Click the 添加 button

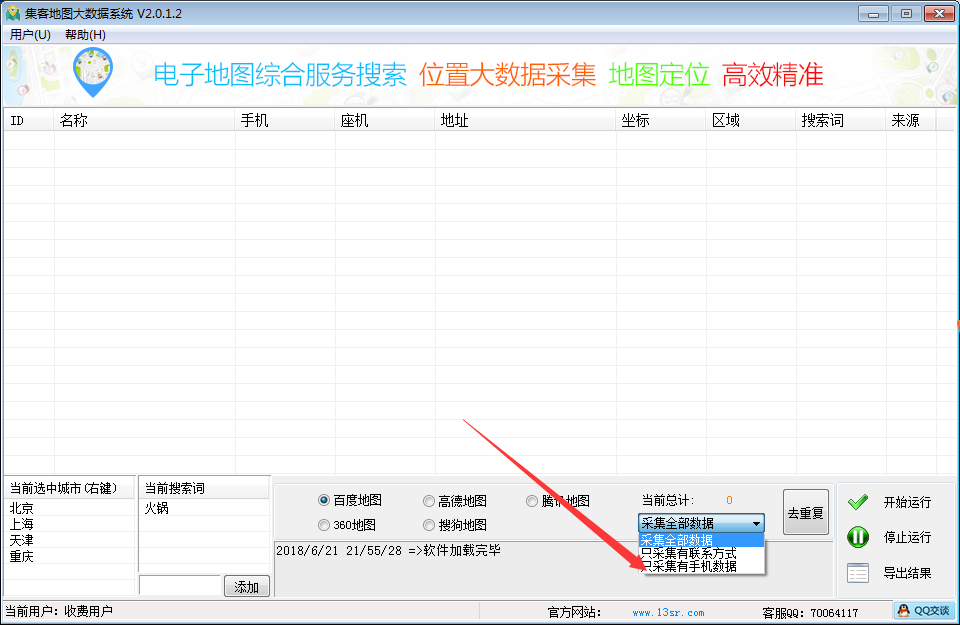tap(247, 586)
